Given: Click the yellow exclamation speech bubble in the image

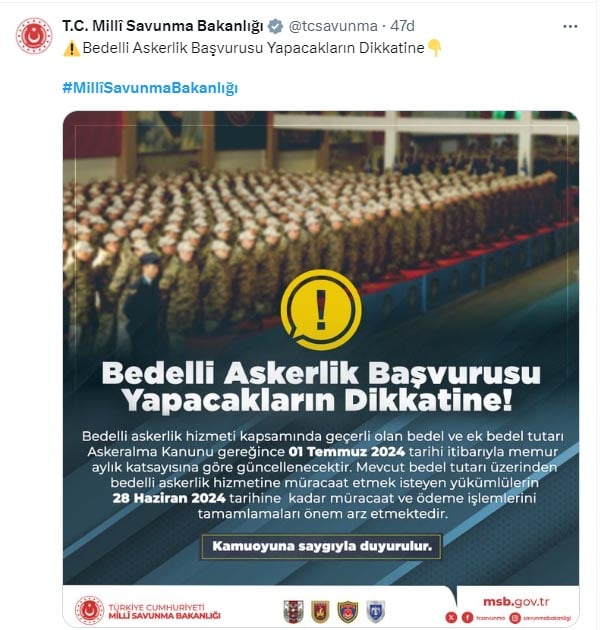Looking at the screenshot, I should tap(321, 310).
